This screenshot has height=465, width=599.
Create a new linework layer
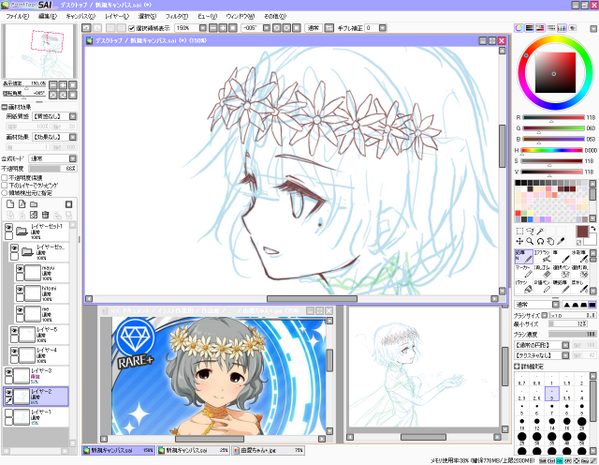coord(22,204)
